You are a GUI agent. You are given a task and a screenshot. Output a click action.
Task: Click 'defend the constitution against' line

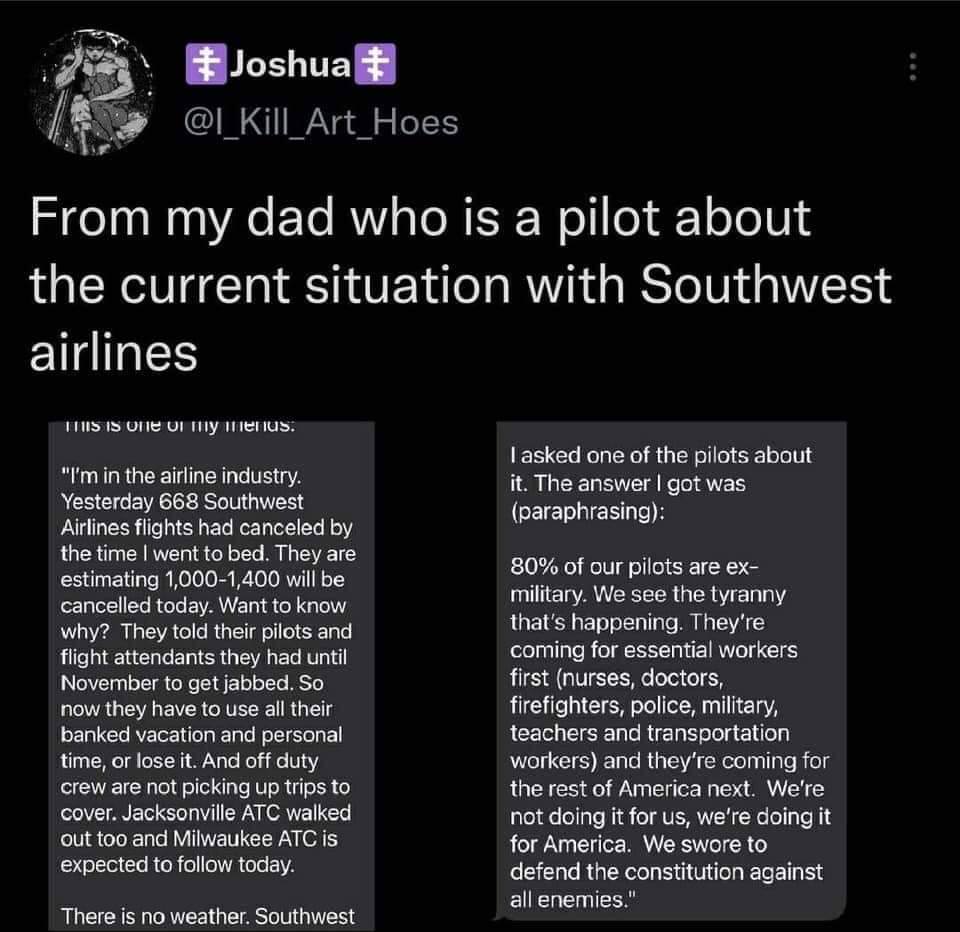[666, 871]
